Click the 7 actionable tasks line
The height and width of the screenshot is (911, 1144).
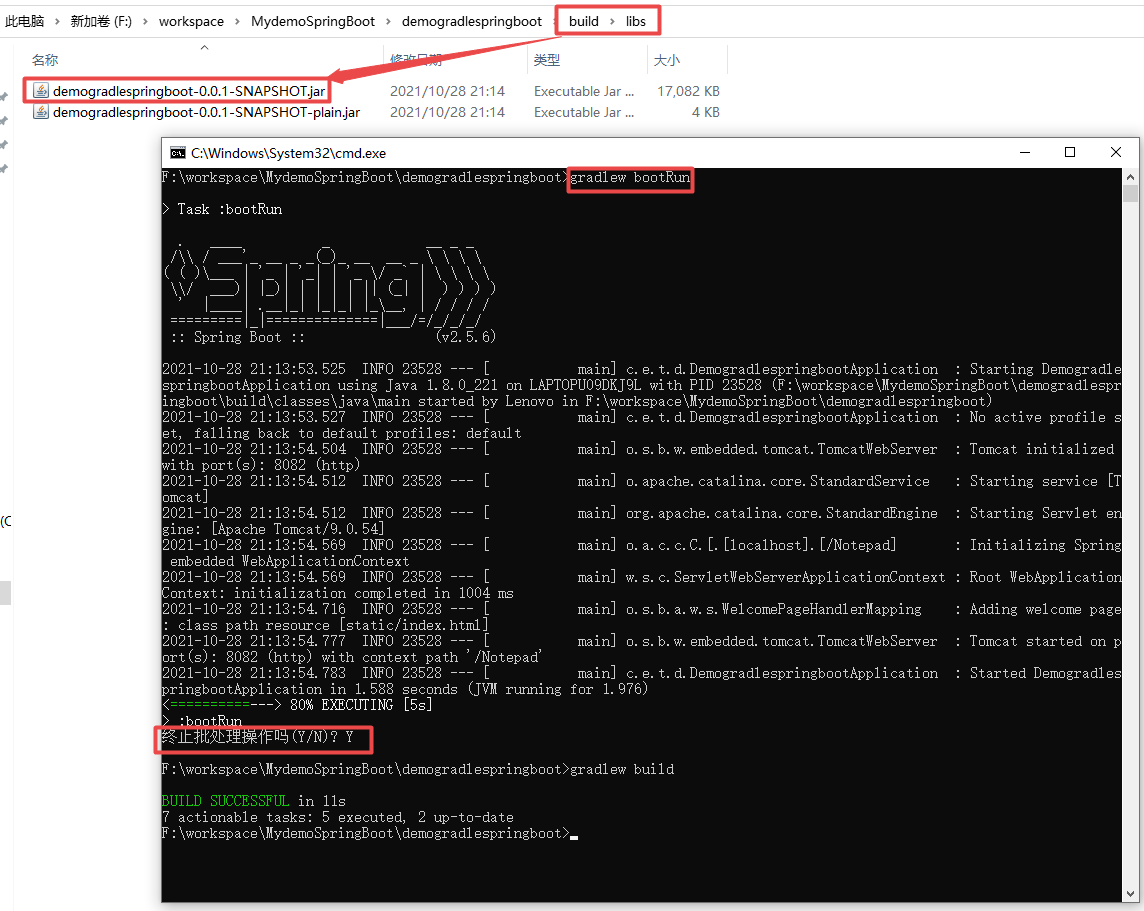pyautogui.click(x=338, y=817)
